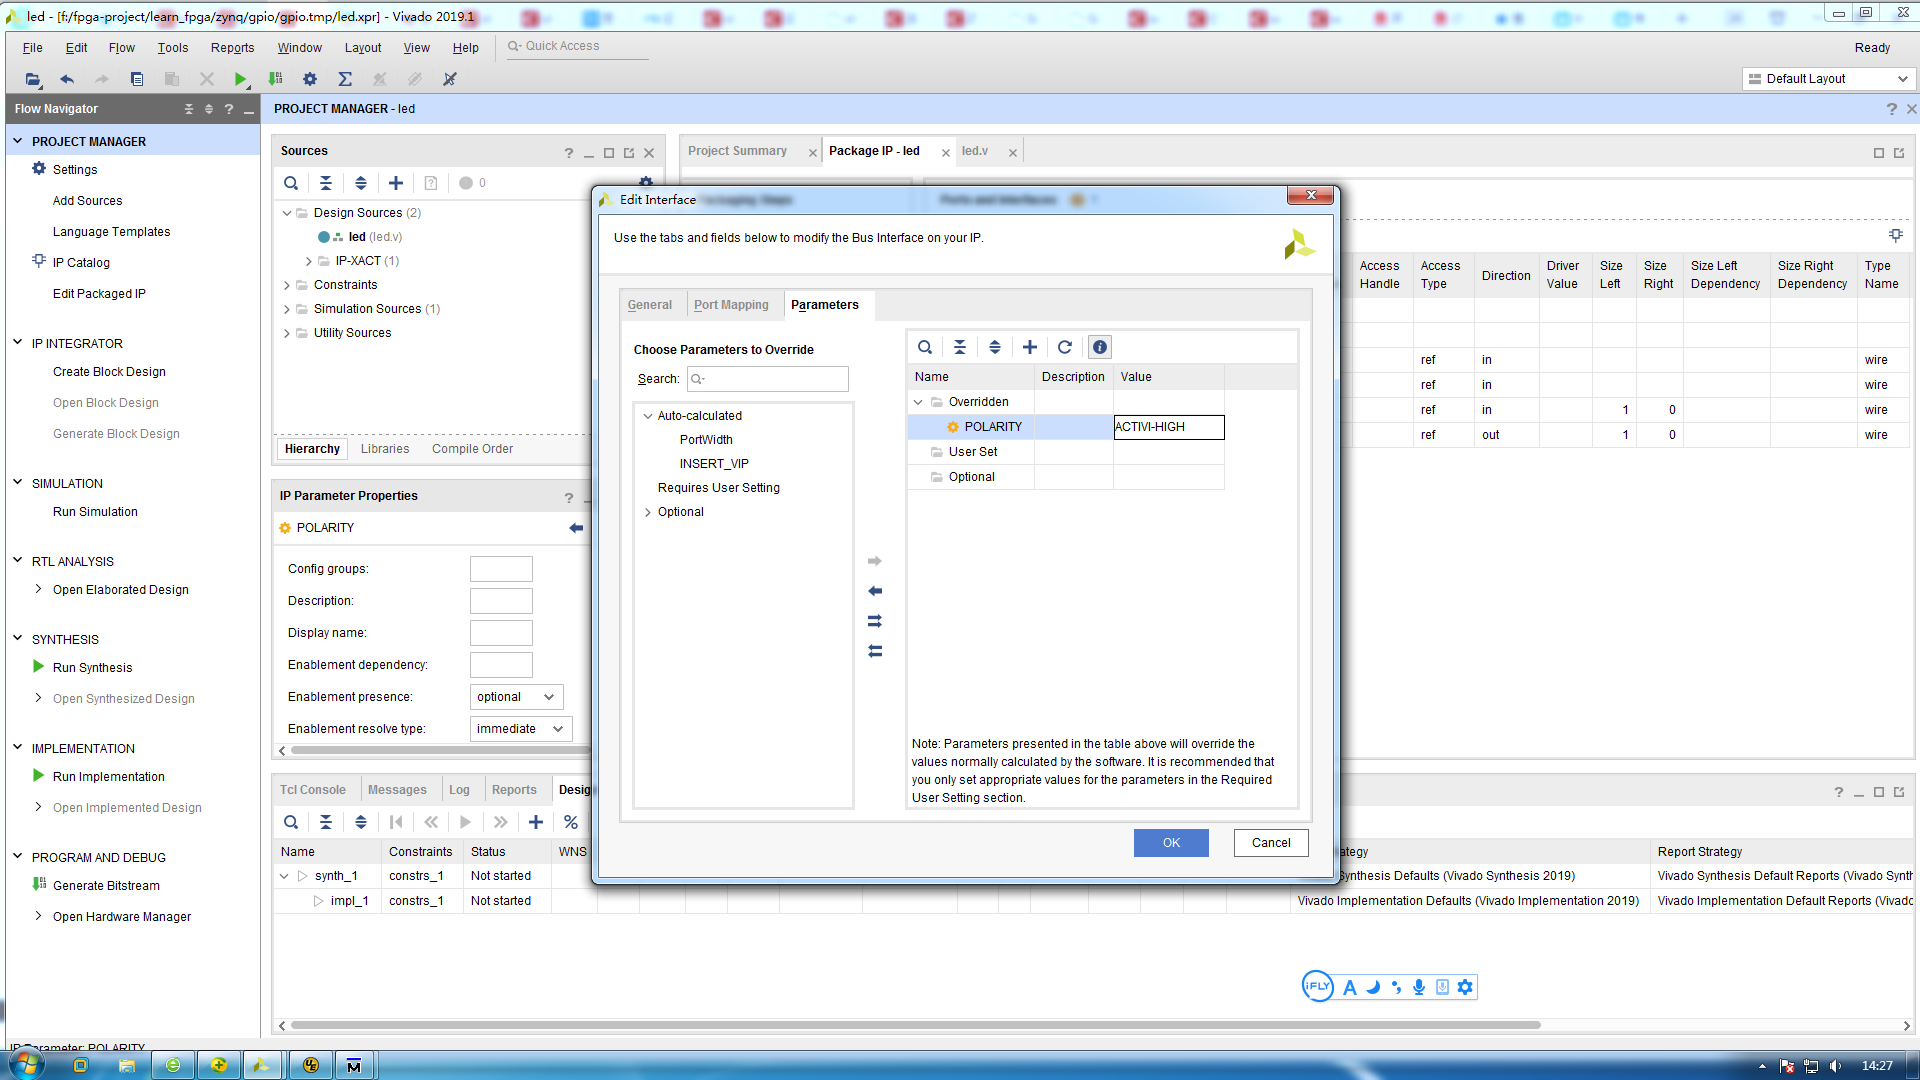Screen dimensions: 1920x1080
Task: Open the Reports menu
Action: [232, 47]
